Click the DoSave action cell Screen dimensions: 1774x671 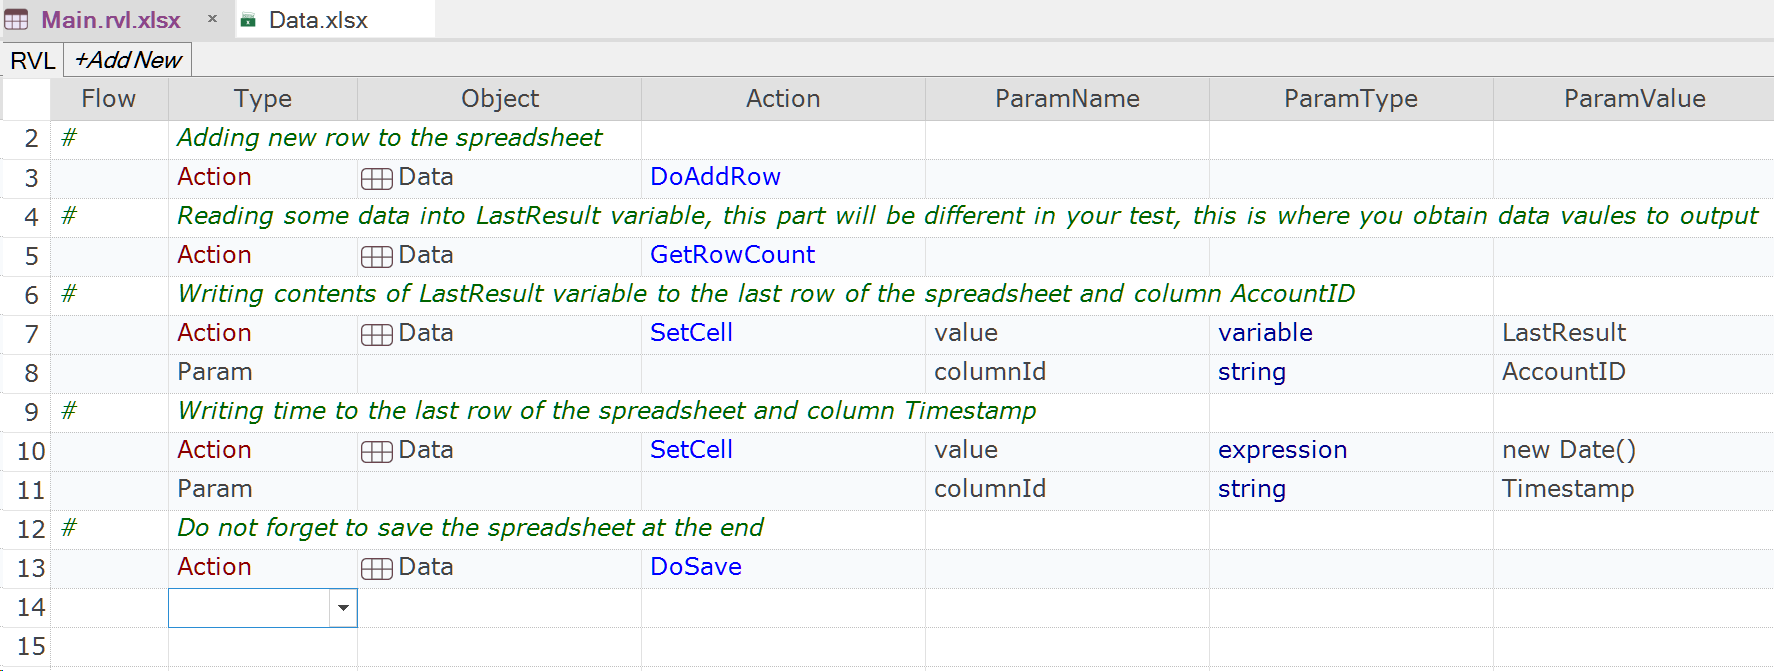(x=696, y=567)
